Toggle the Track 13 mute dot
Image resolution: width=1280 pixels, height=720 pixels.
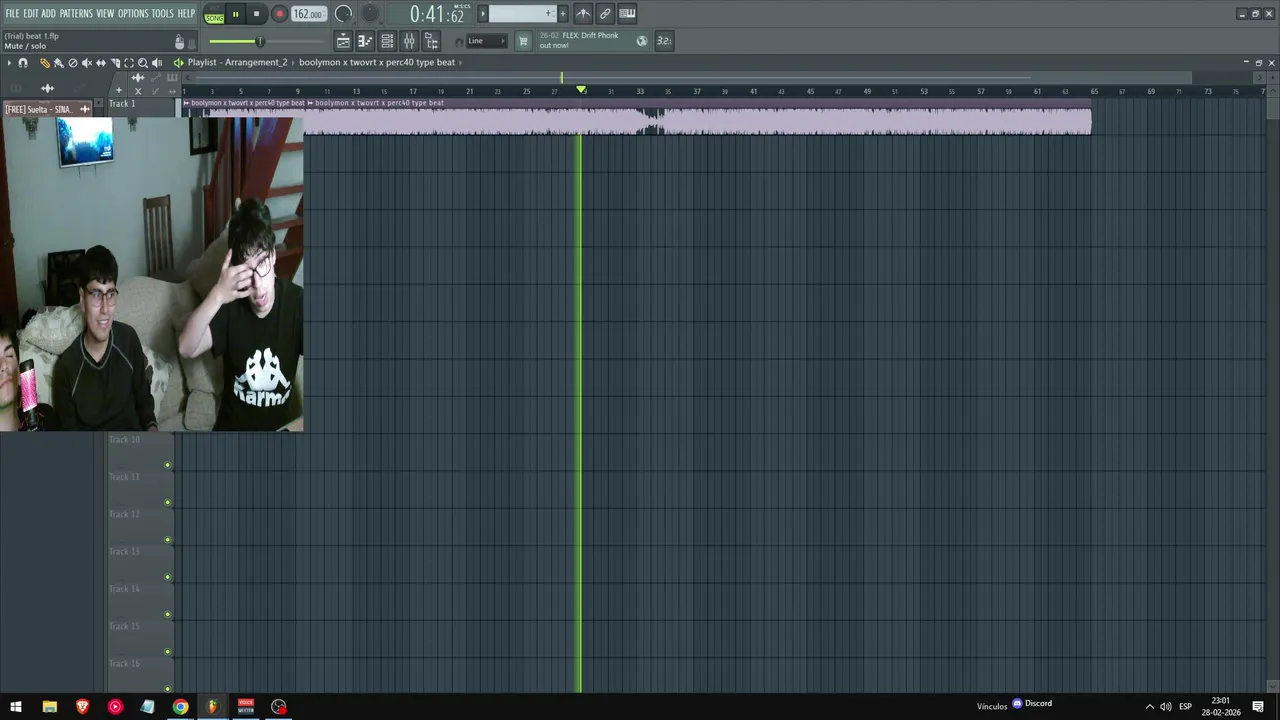point(168,577)
